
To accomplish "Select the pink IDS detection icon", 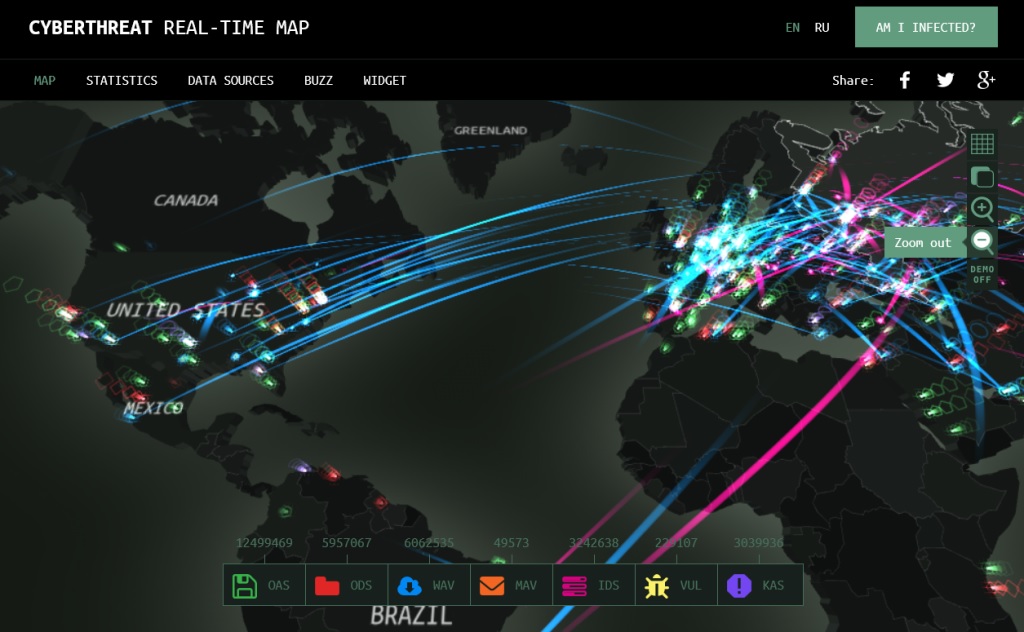I will (573, 585).
